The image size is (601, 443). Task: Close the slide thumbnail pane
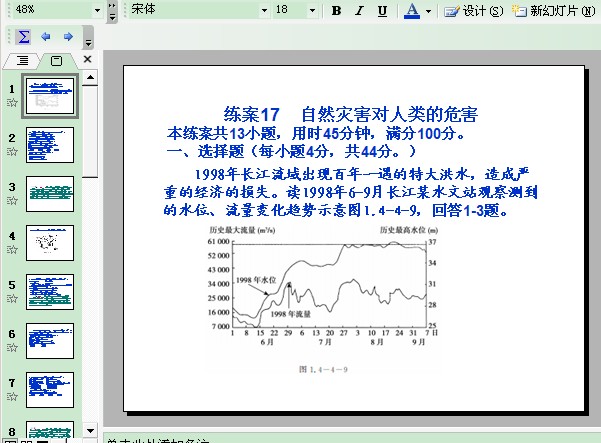click(87, 60)
